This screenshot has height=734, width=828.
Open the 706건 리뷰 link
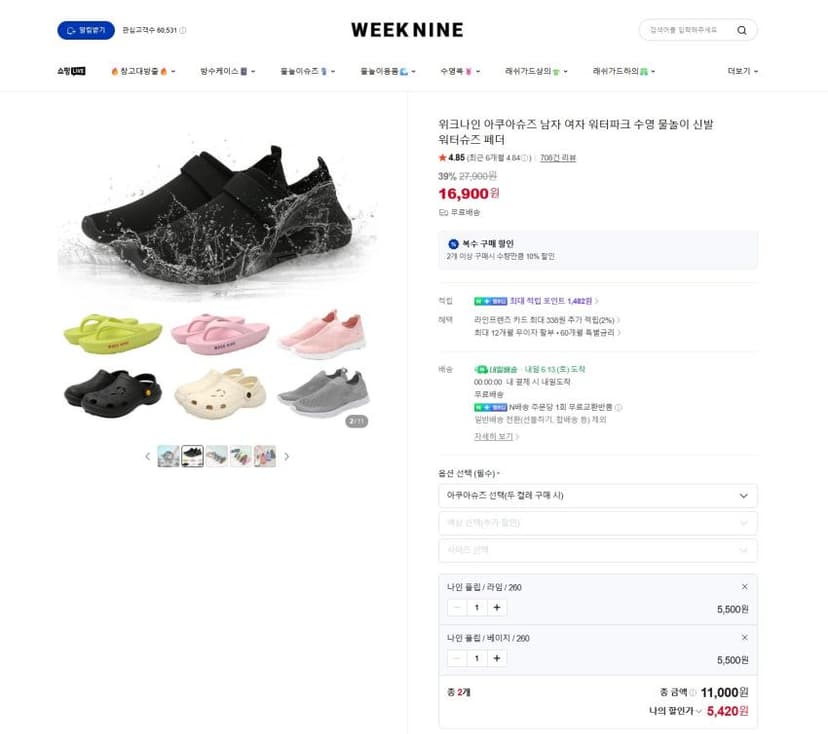click(558, 157)
